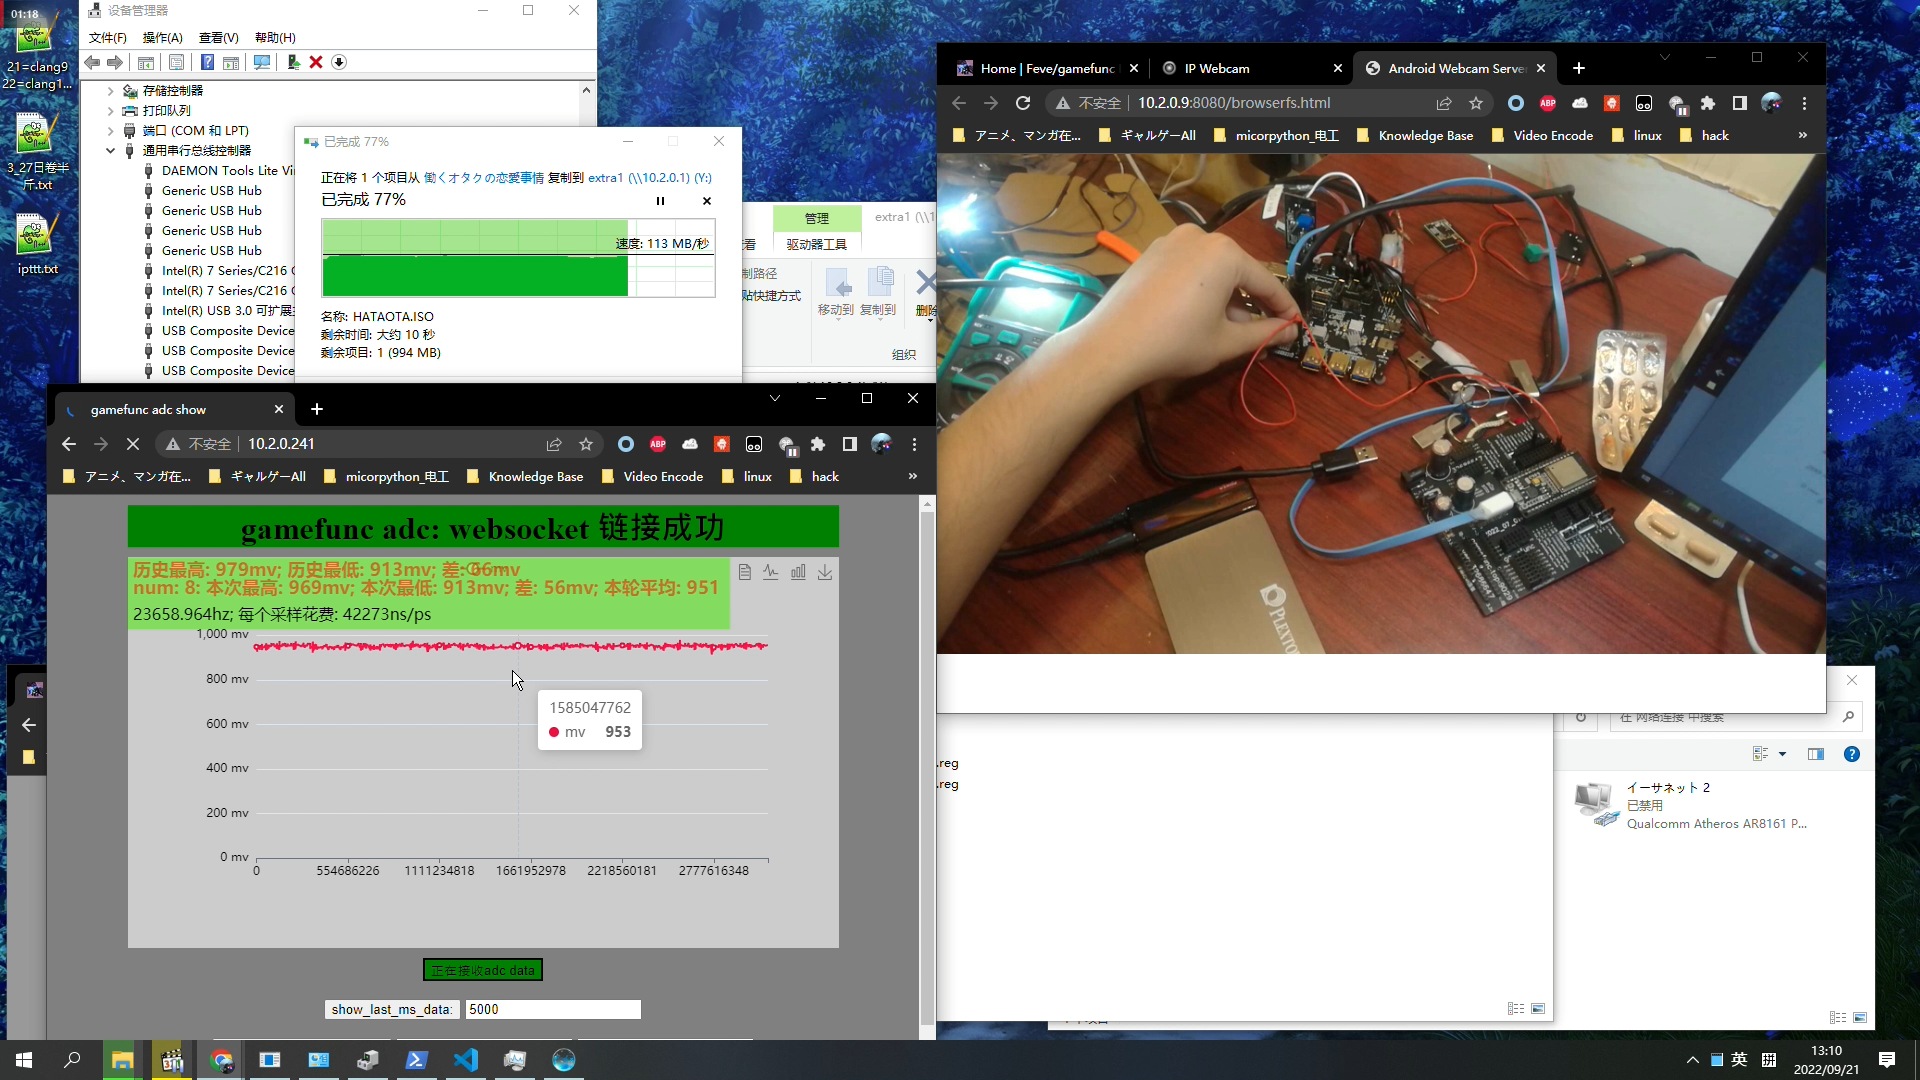The image size is (1920, 1080).
Task: Collapse the 通用串行总线控制器 node
Action: click(110, 150)
